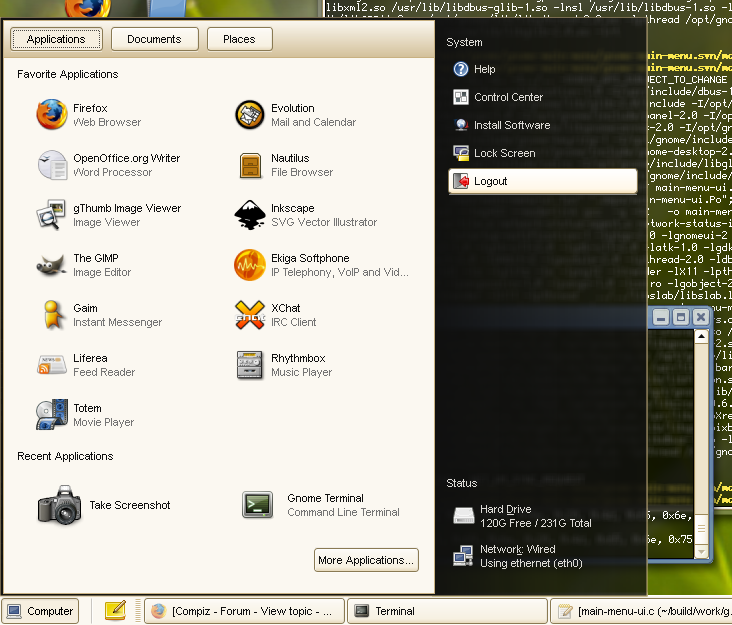Open gThumb Image Viewer icon
The image size is (732, 625).
pos(51,215)
